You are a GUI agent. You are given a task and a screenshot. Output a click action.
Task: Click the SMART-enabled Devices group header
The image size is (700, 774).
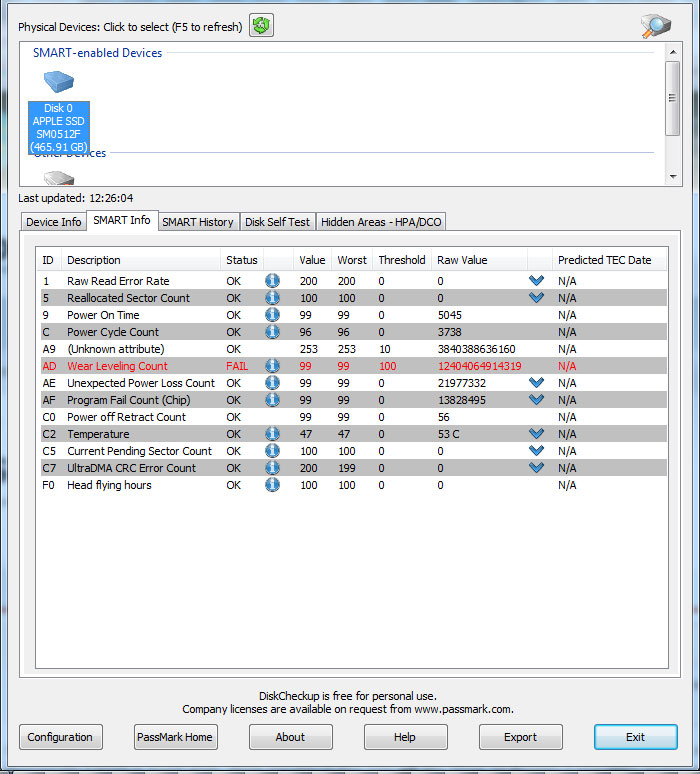coord(97,53)
